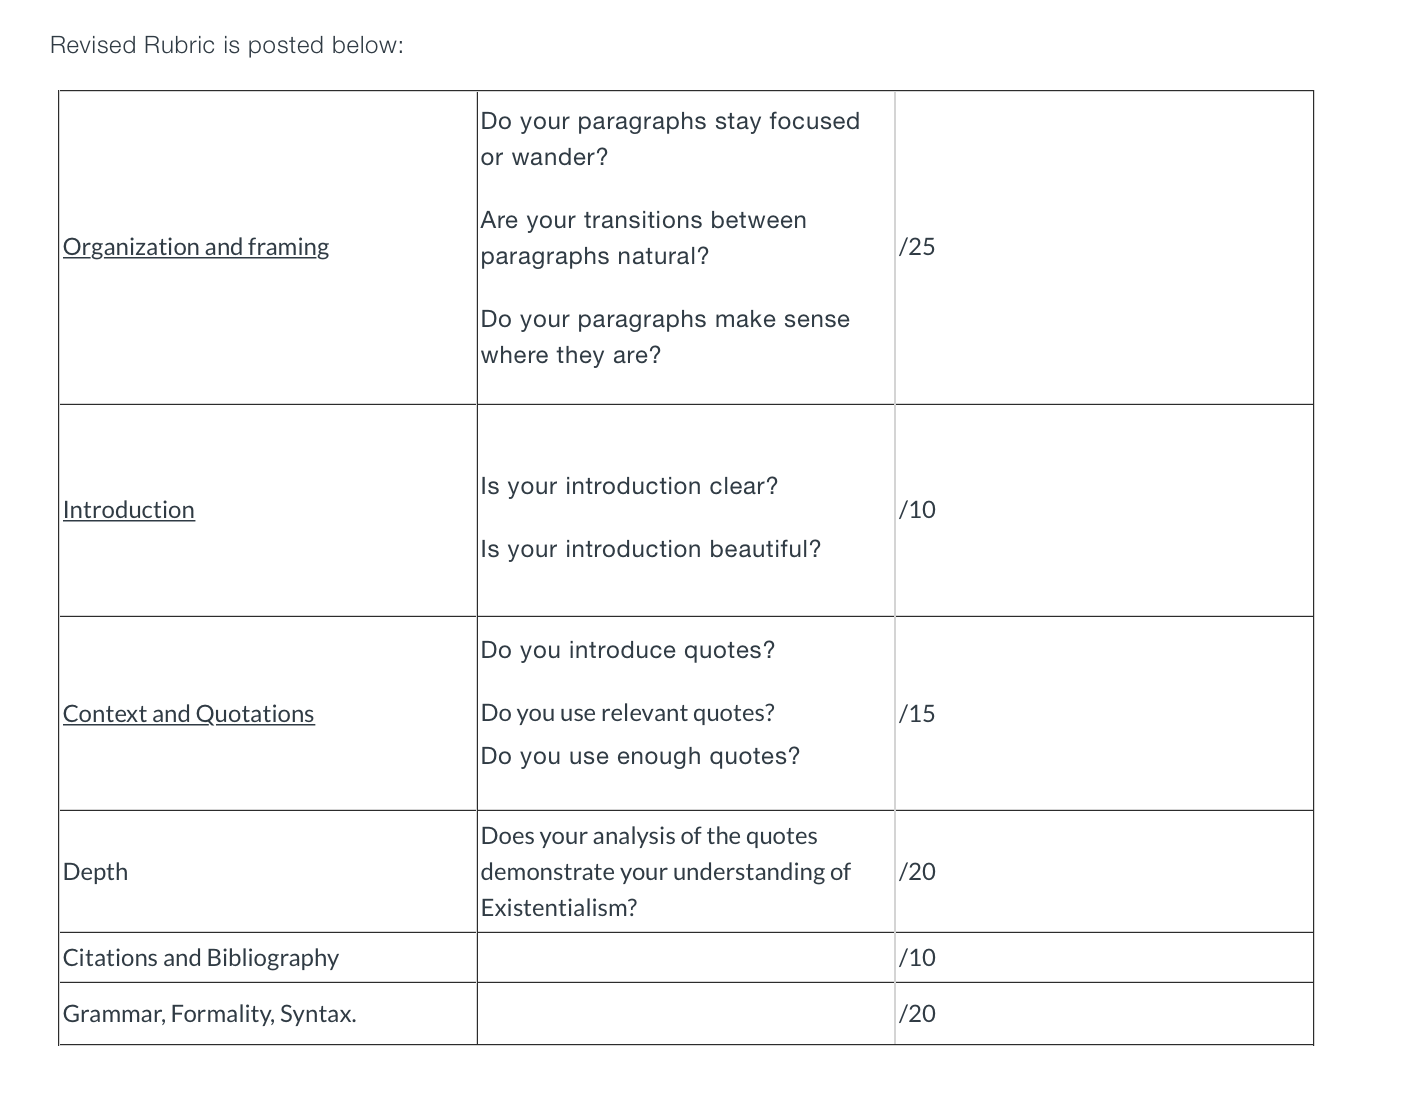1408x1098 pixels.
Task: Select the Grammar, Formality, Syntax label
Action: point(210,1014)
